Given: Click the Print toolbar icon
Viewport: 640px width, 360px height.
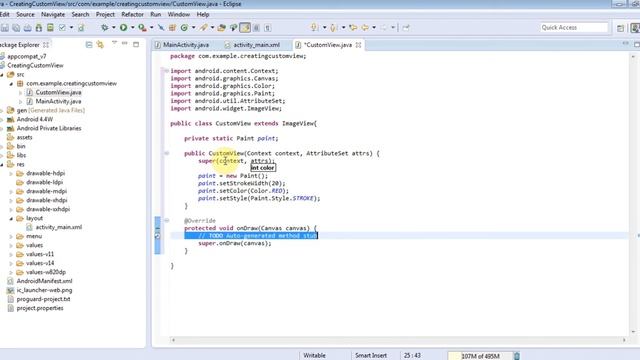Looking at the screenshot, I should 27,28.
